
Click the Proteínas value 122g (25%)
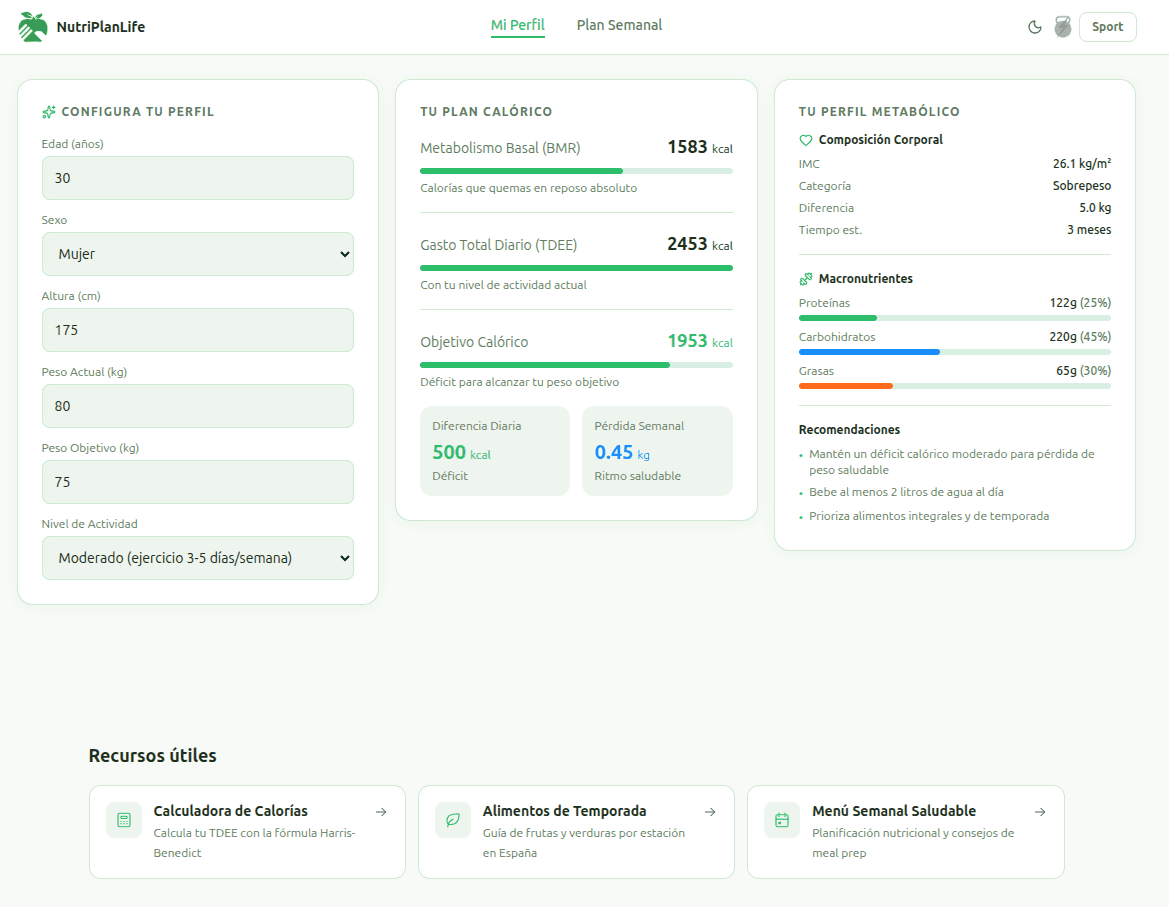click(x=1080, y=303)
